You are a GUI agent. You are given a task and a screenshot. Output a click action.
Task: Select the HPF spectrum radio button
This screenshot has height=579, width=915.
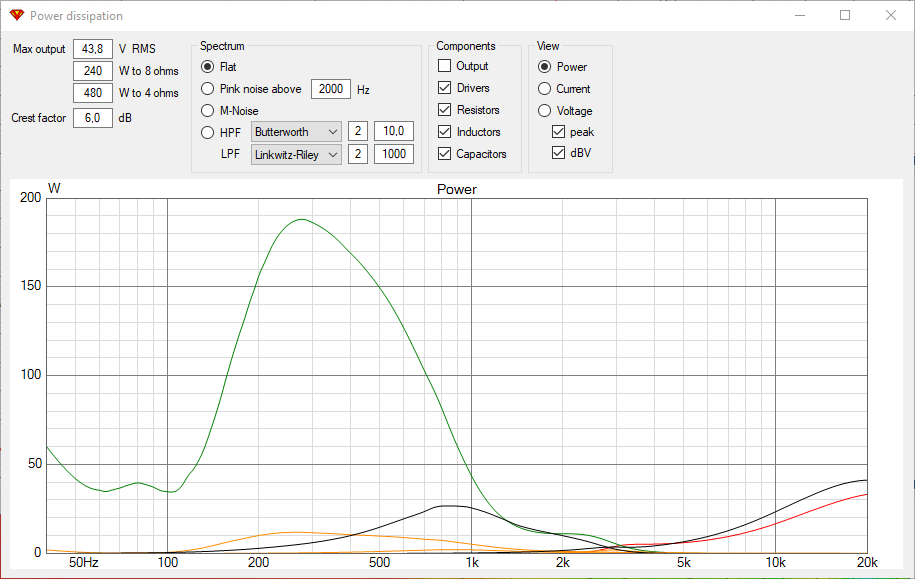[207, 132]
